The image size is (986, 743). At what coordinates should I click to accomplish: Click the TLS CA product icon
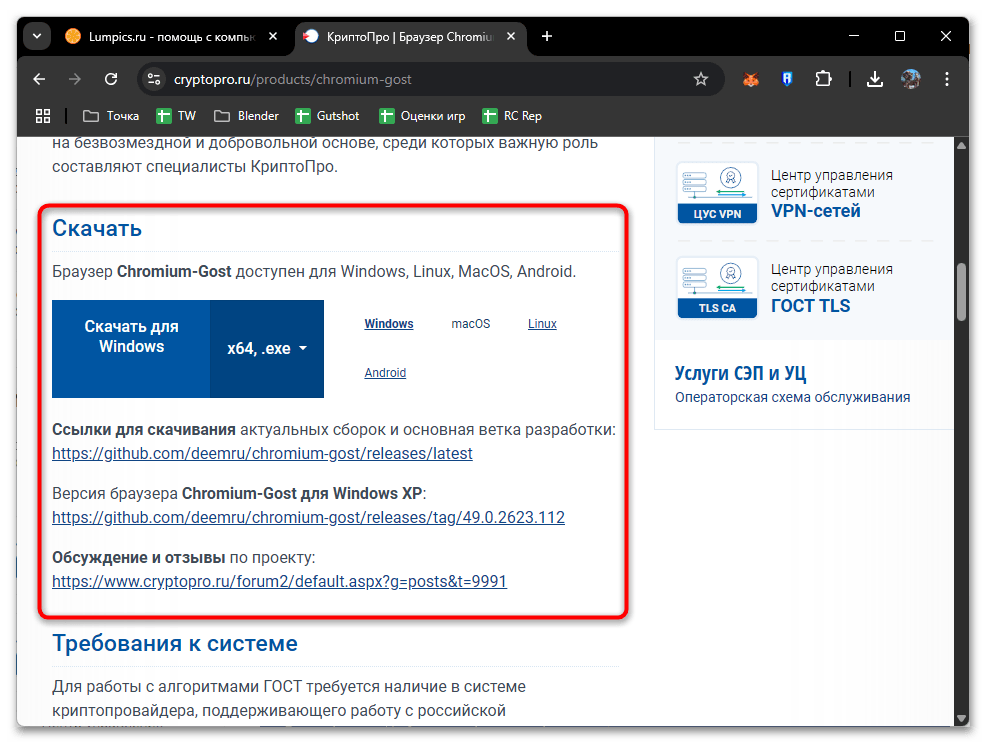717,287
